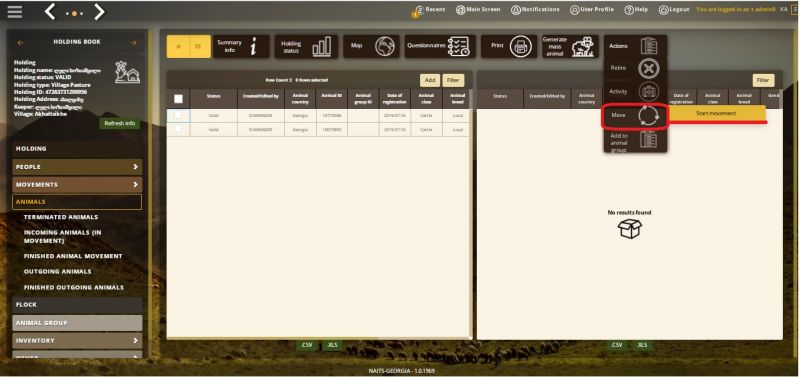Click Start movement menu option
800x377 pixels.
(716, 113)
